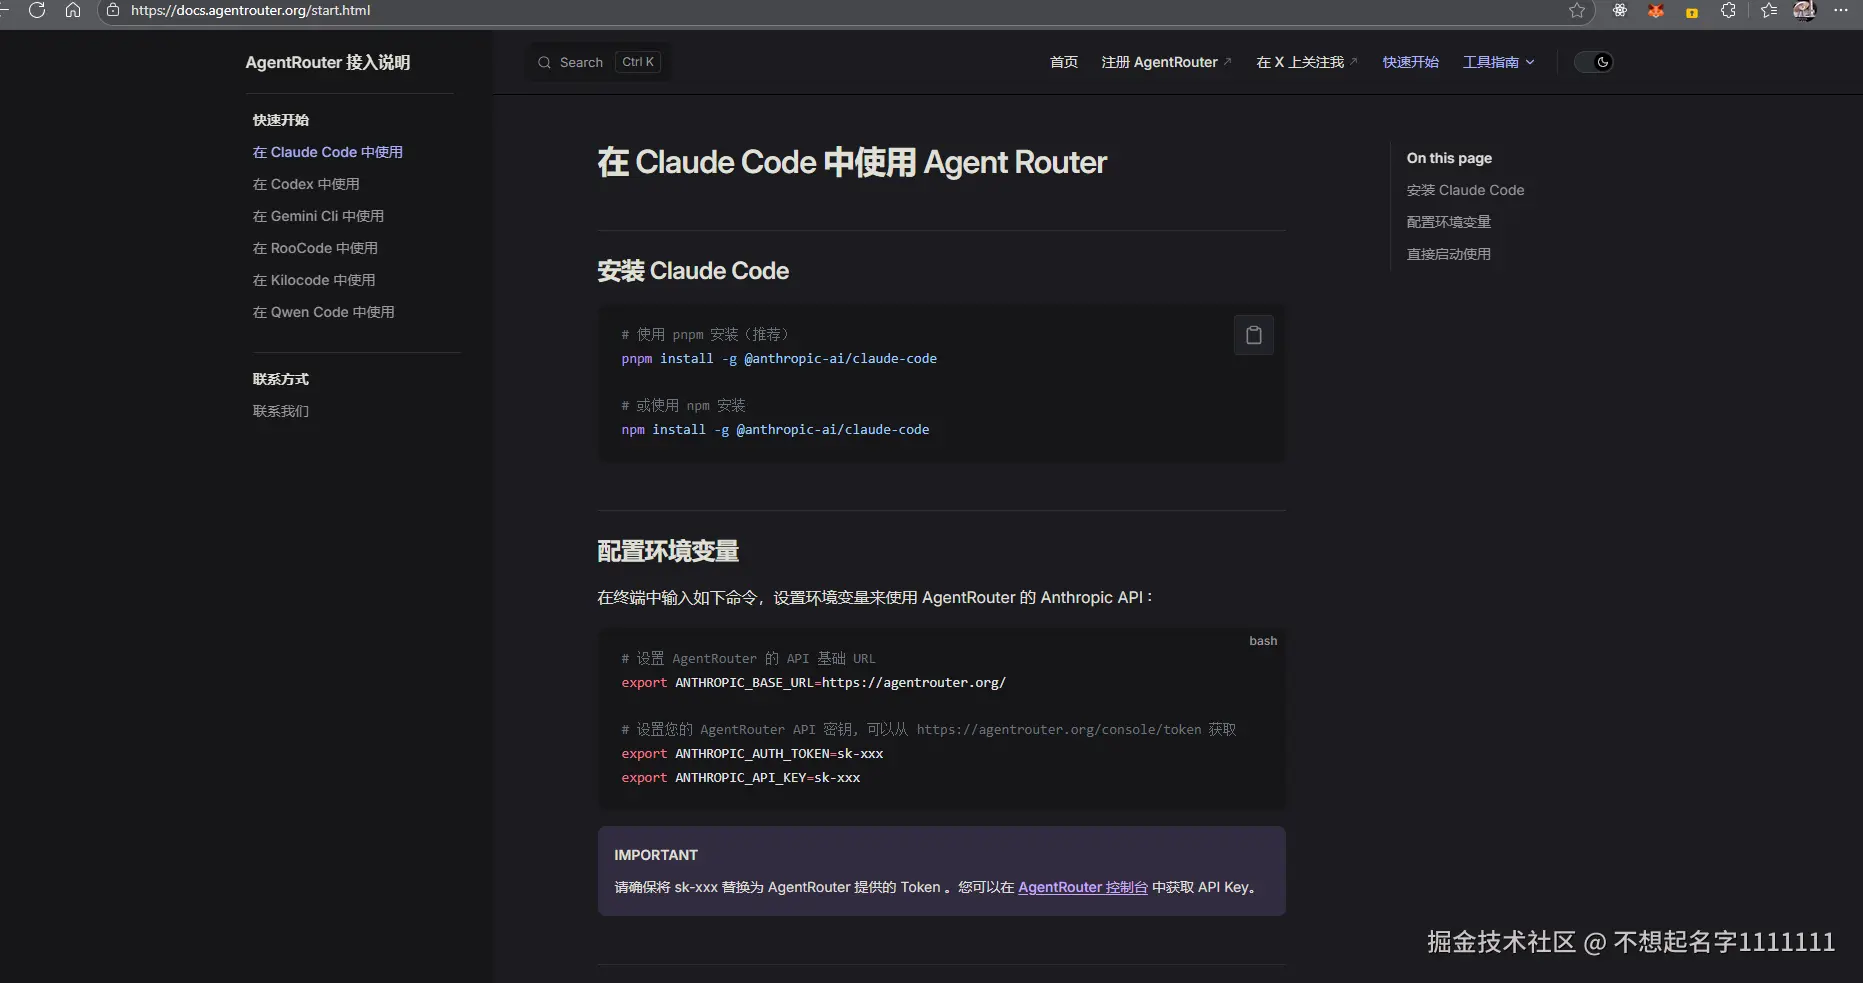Copy the install code block to clipboard
The height and width of the screenshot is (983, 1863).
click(x=1254, y=335)
